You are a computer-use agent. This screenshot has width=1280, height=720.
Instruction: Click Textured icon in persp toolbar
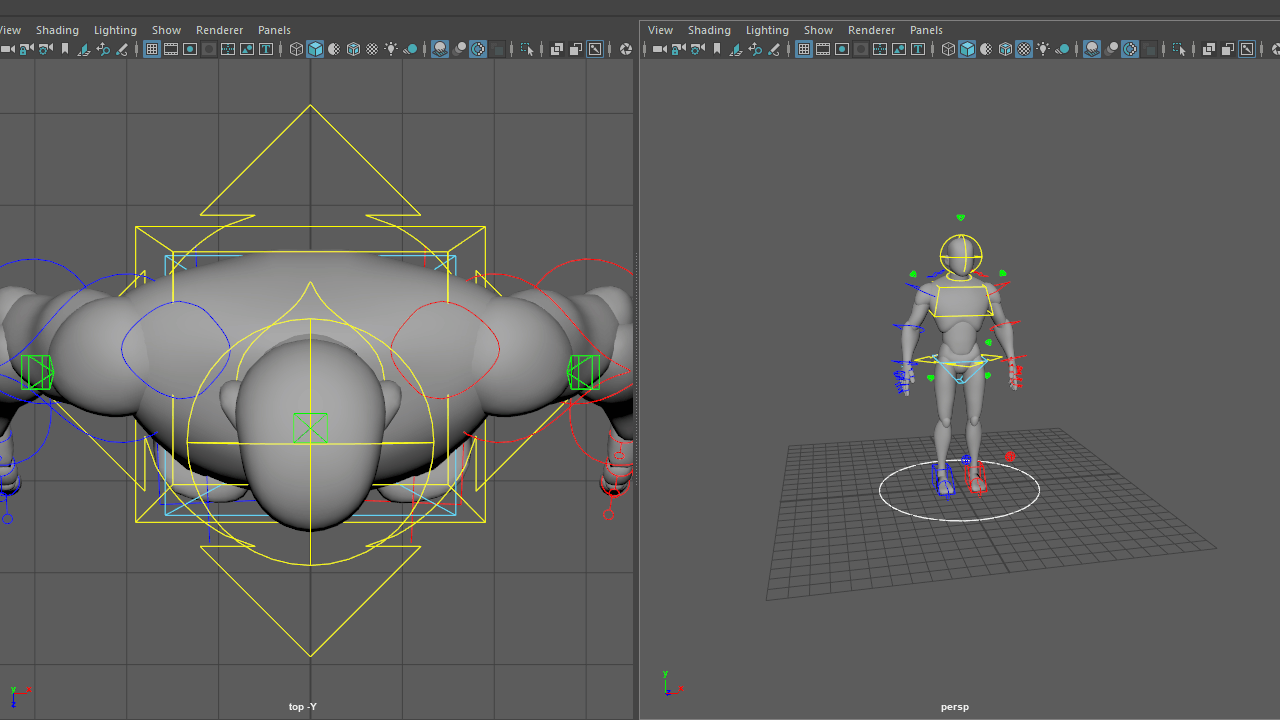tap(1024, 49)
